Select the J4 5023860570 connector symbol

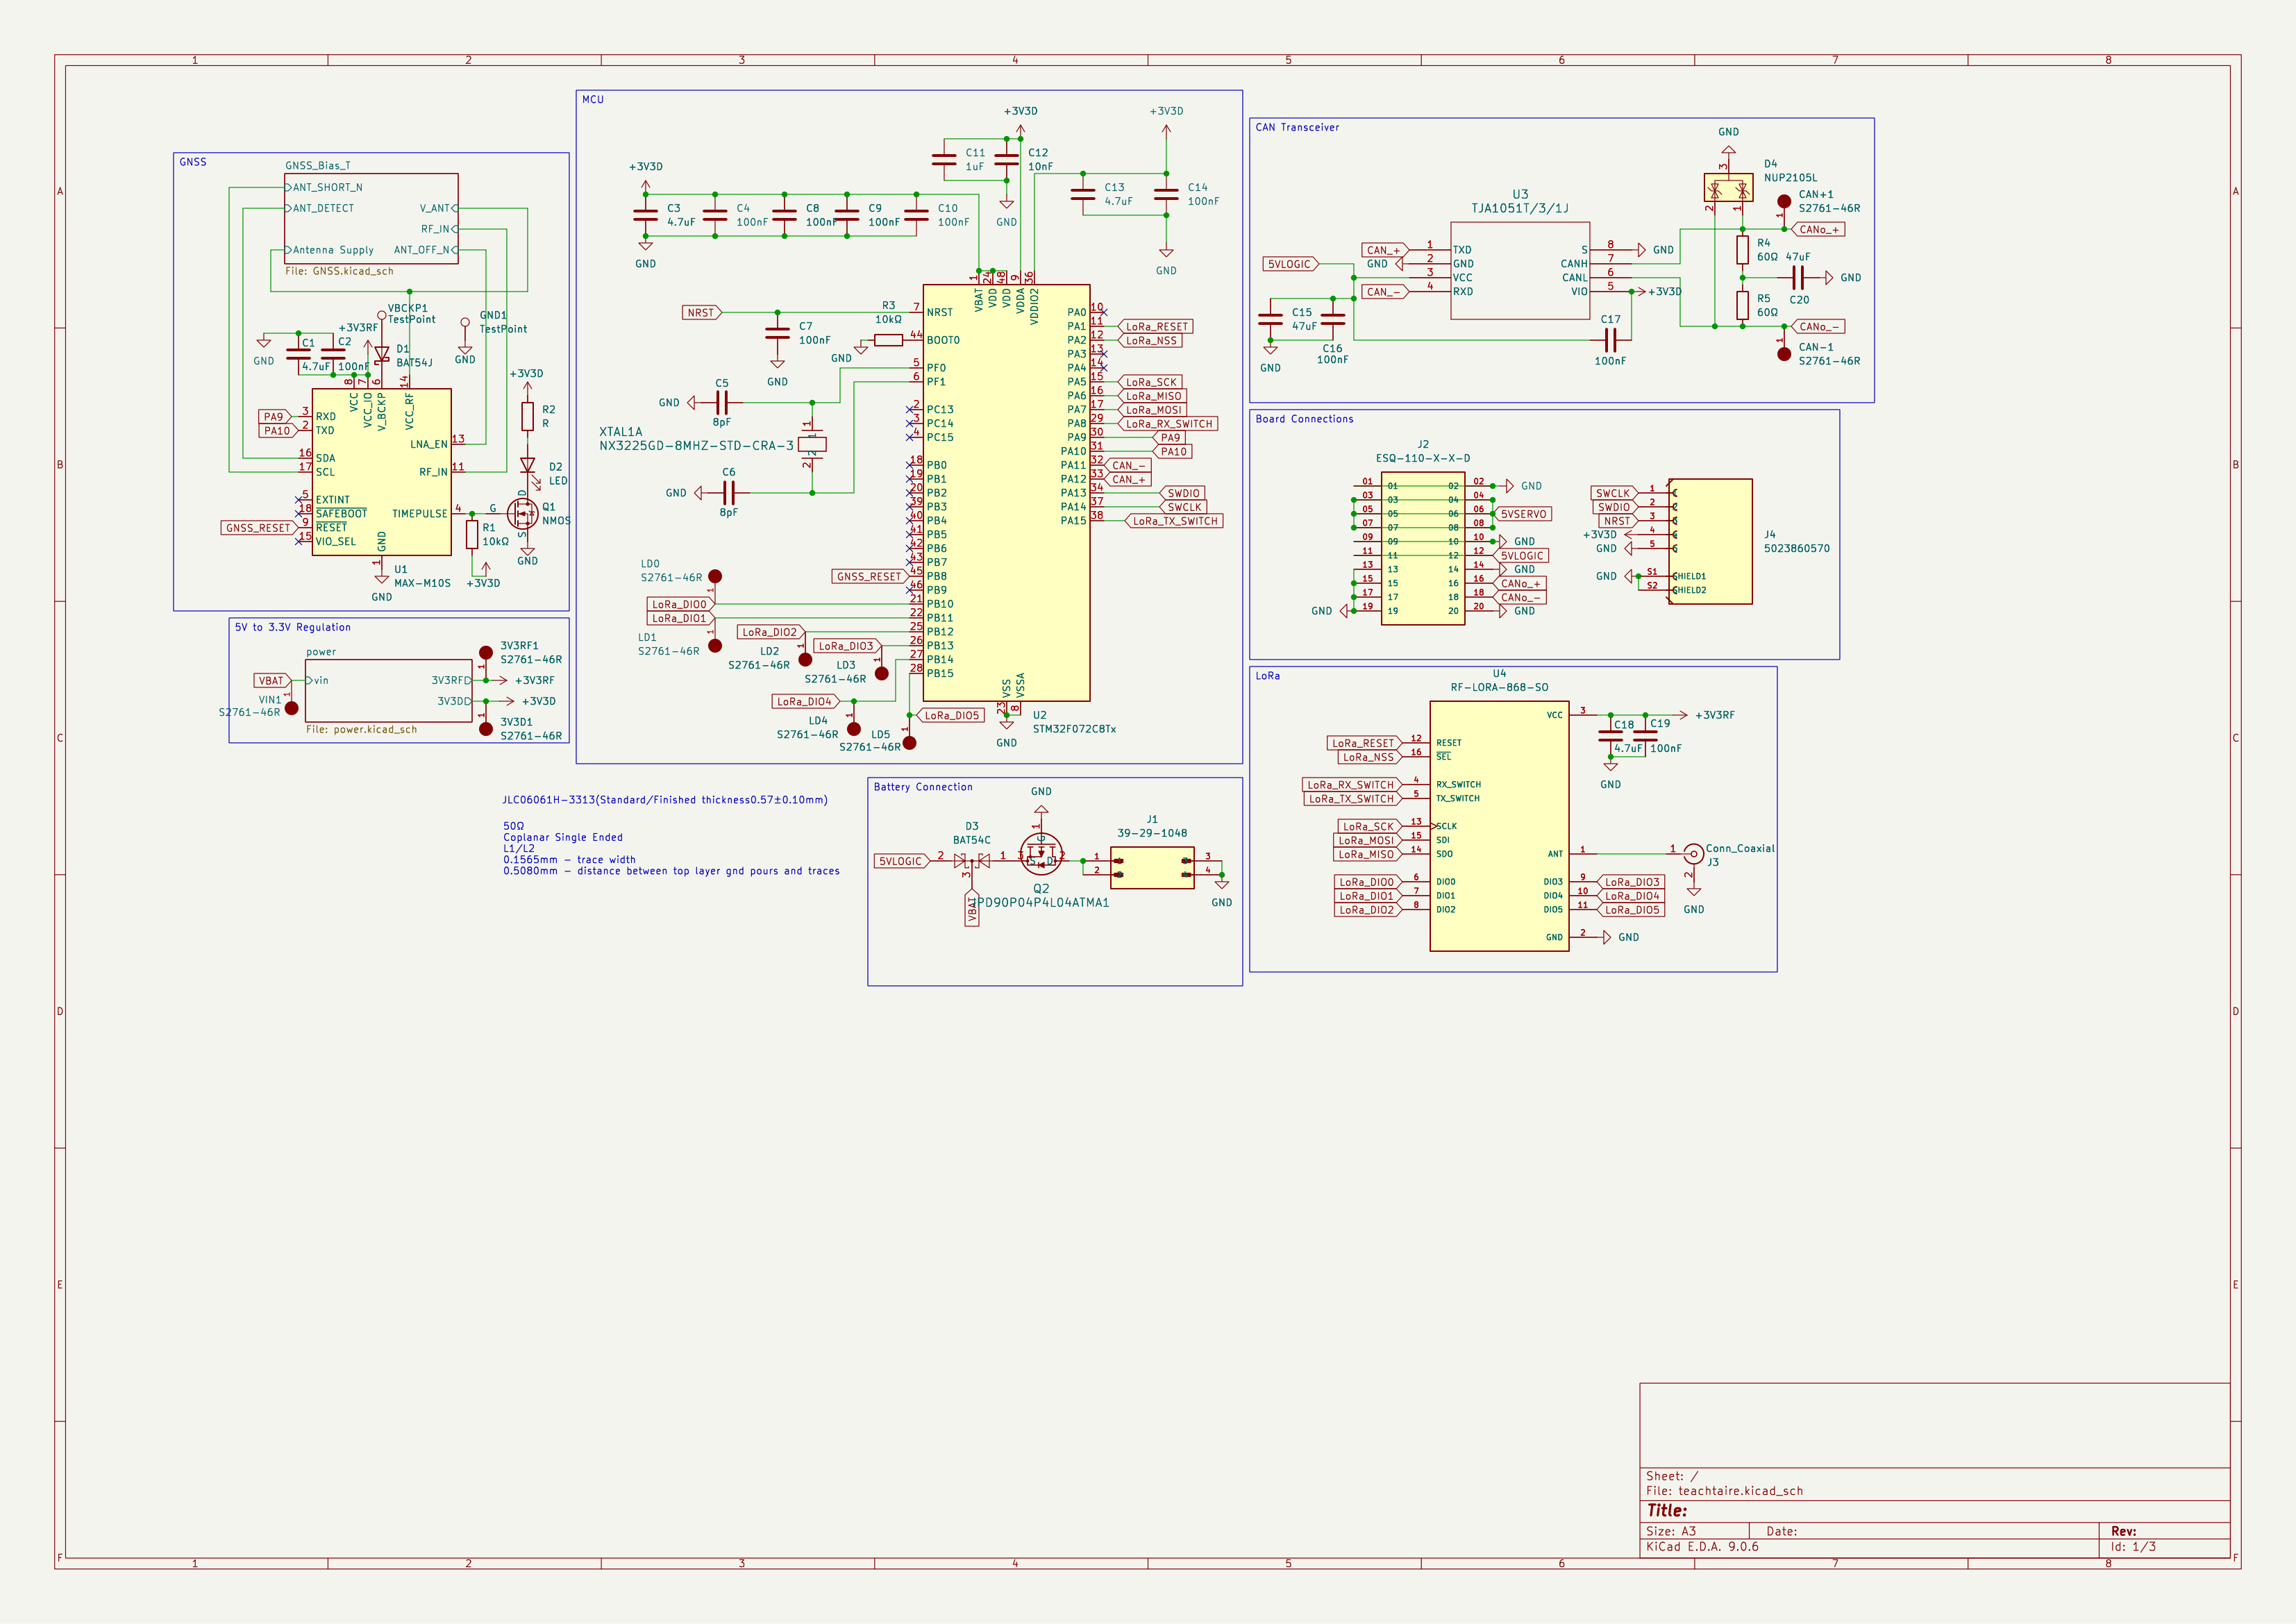[x=1710, y=541]
